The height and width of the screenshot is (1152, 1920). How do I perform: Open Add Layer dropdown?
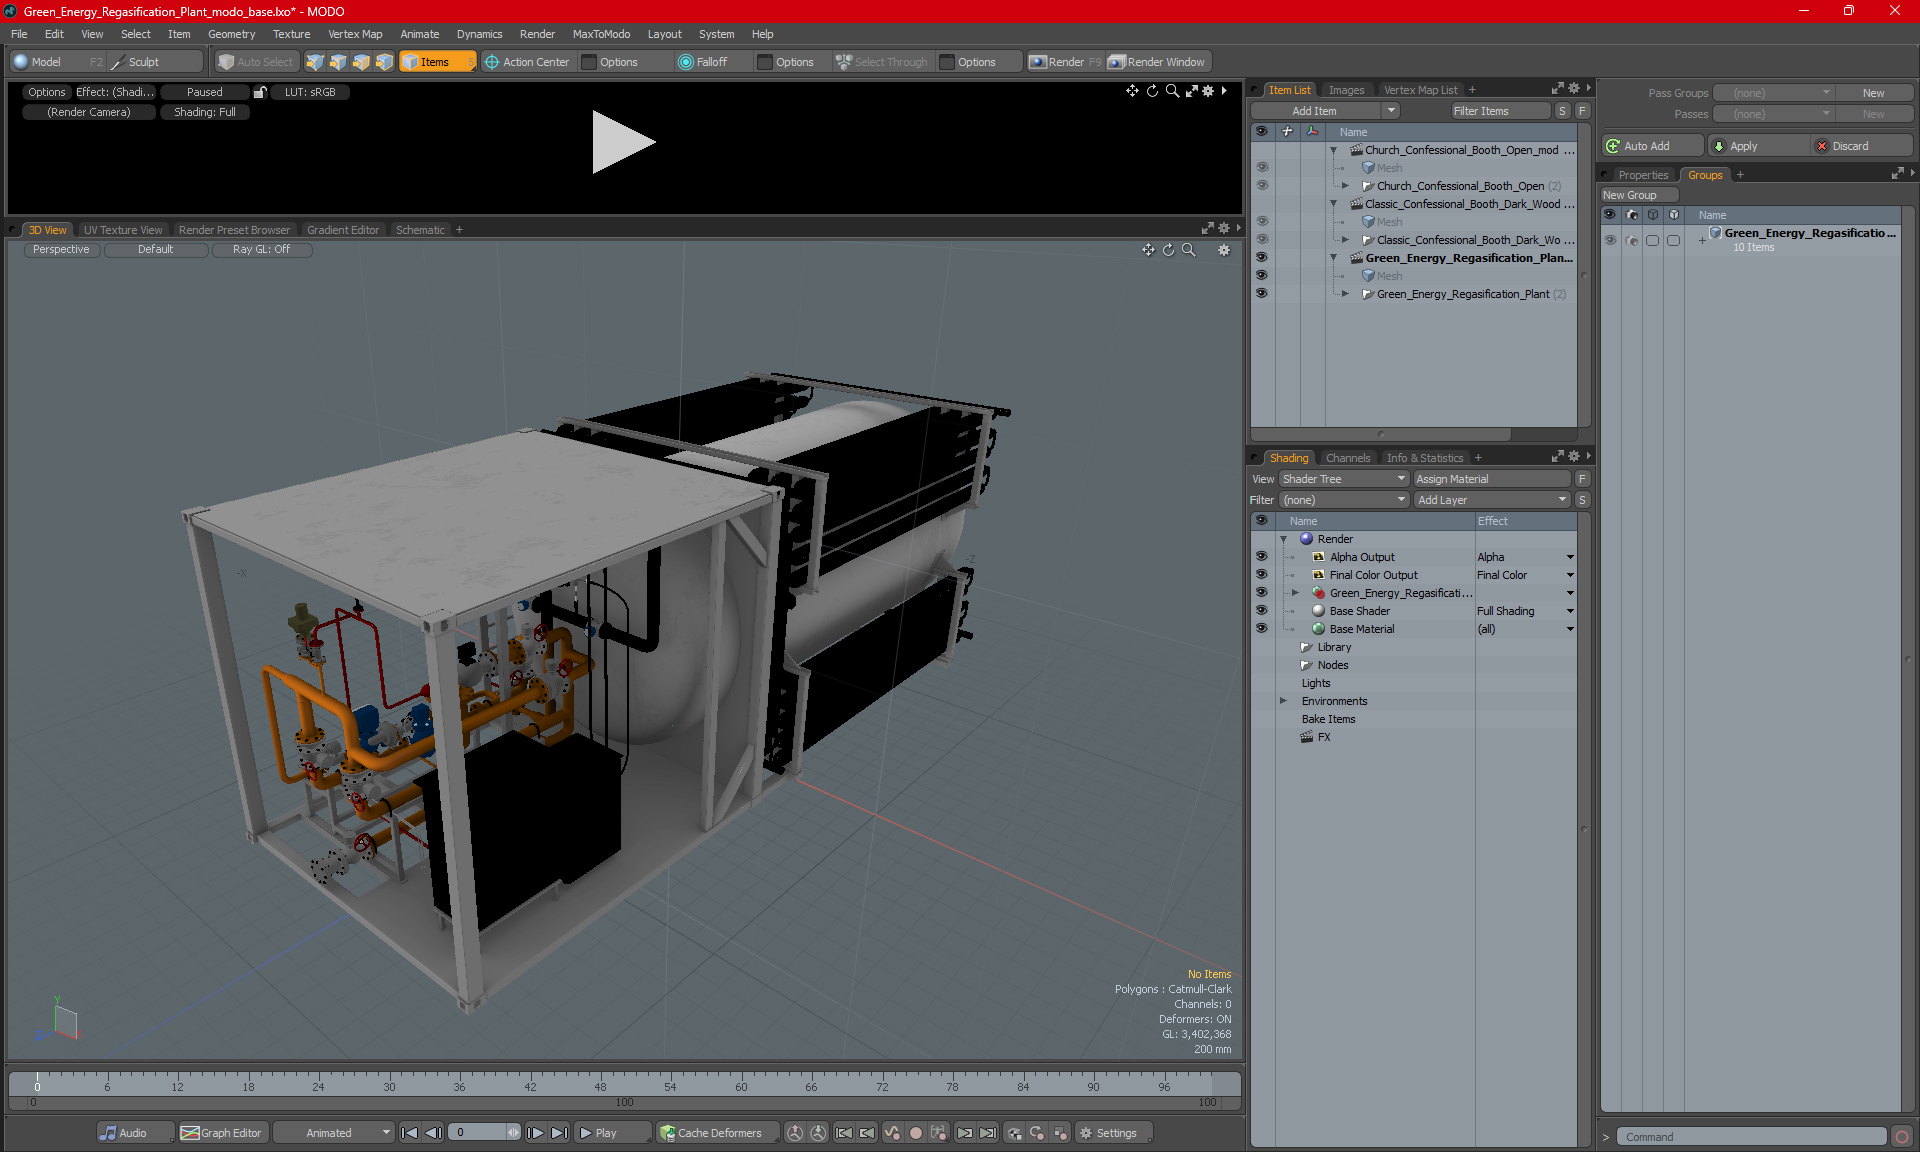point(1492,500)
